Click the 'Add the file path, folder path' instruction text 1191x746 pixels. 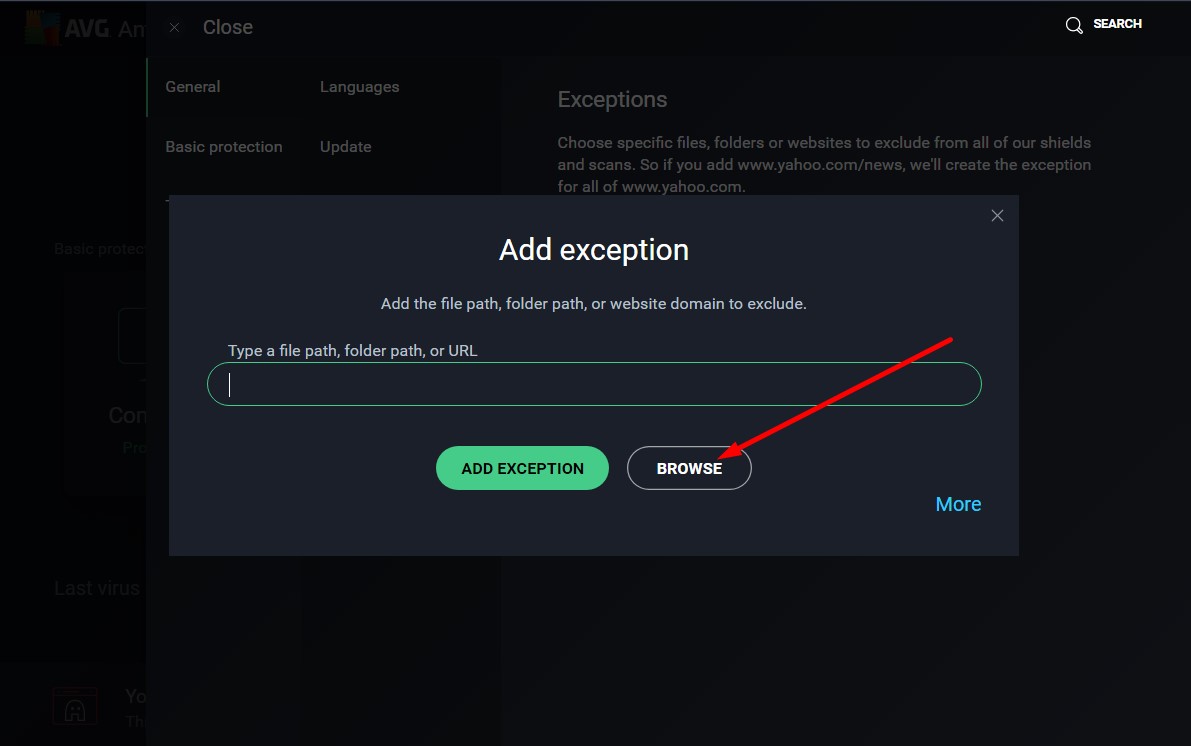click(593, 304)
